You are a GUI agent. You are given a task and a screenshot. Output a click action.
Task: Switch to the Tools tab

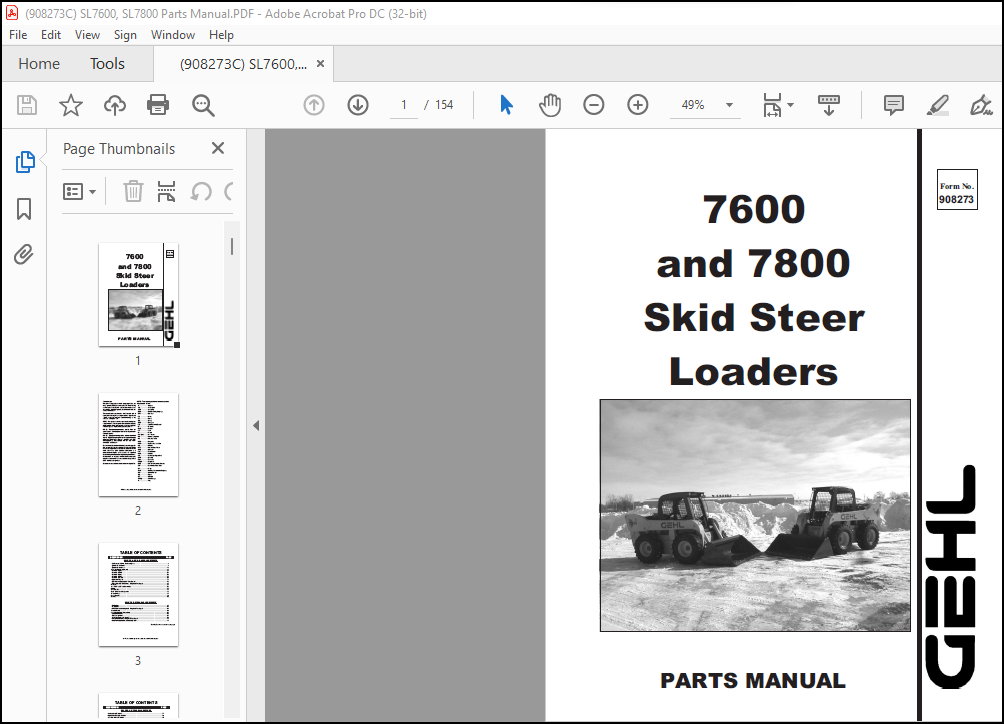coord(107,63)
